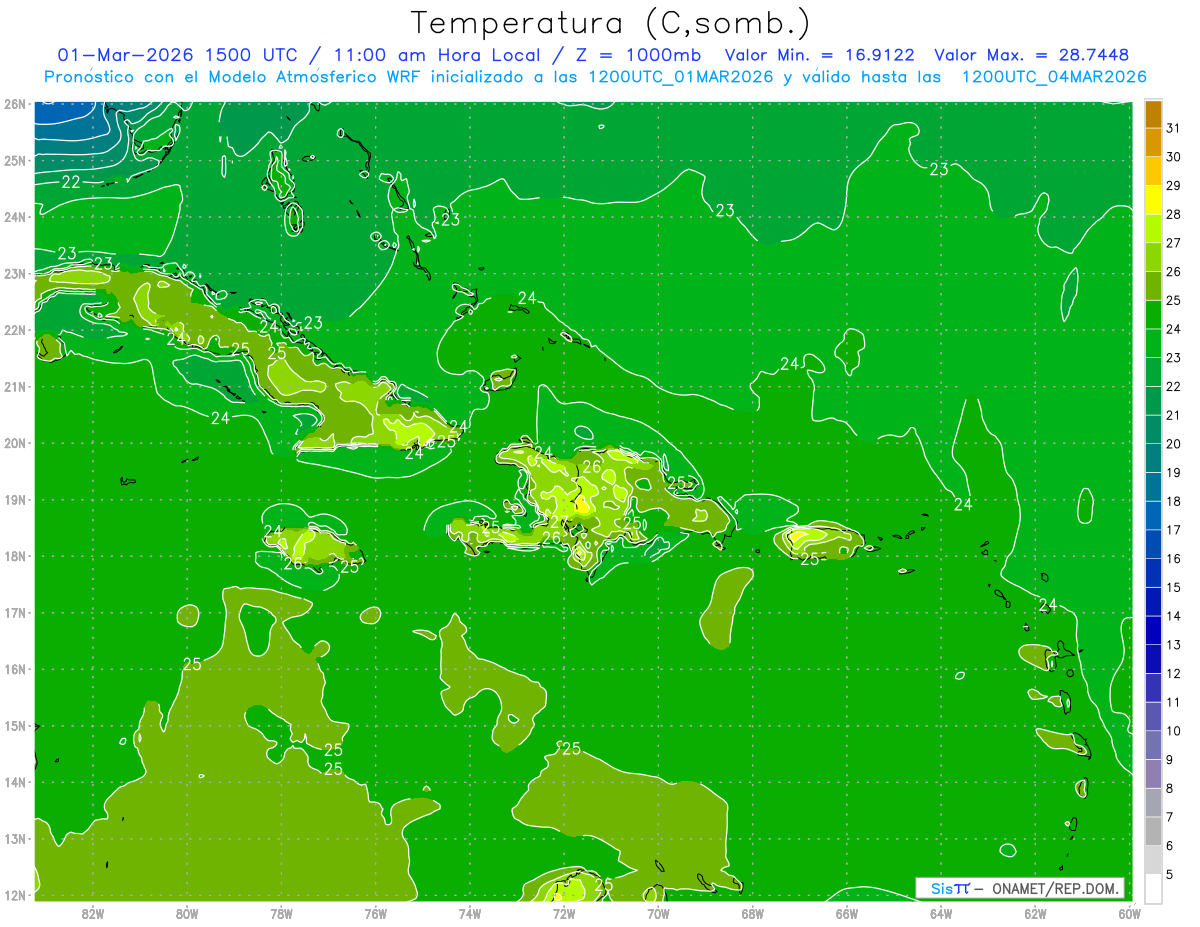Click the 16N latitude axis label
Viewport: 1200px width, 927px height.
[15, 669]
